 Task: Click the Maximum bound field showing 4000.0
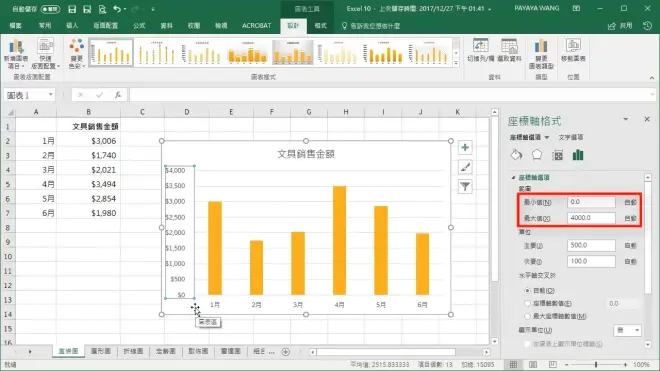point(591,218)
